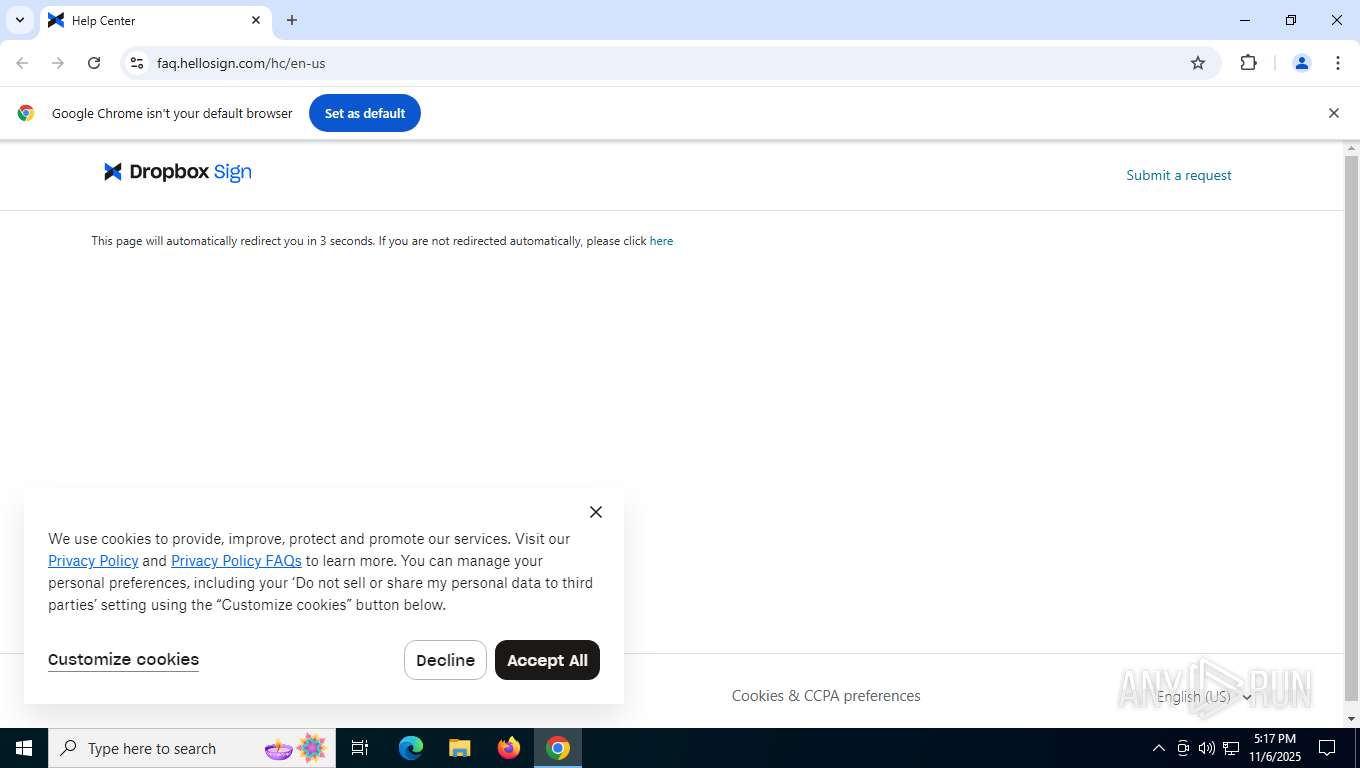Open File Explorer from taskbar
The height and width of the screenshot is (768, 1360).
click(460, 748)
